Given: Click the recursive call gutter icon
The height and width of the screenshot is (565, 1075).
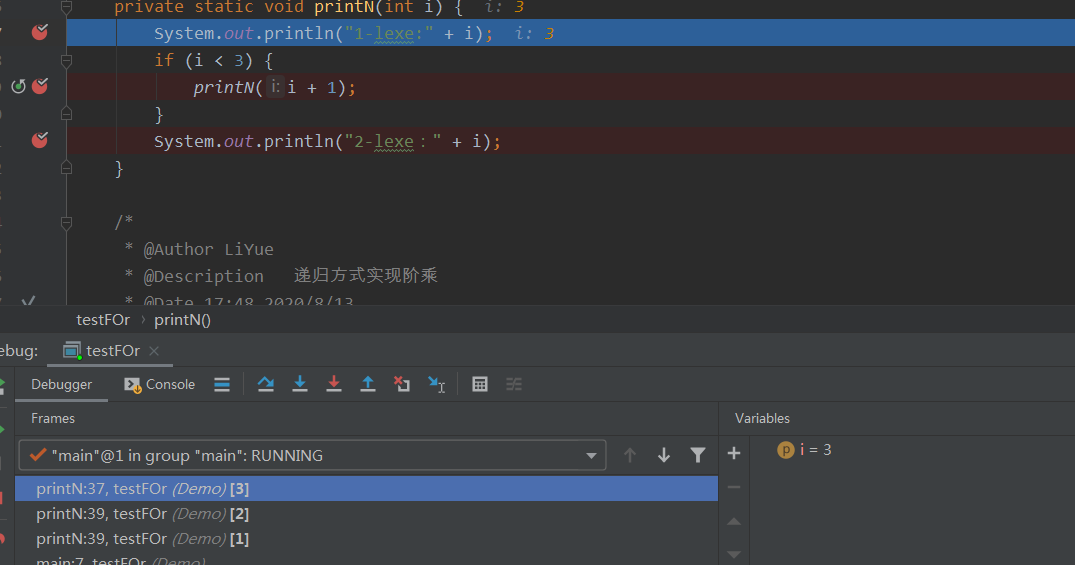Looking at the screenshot, I should coord(19,86).
